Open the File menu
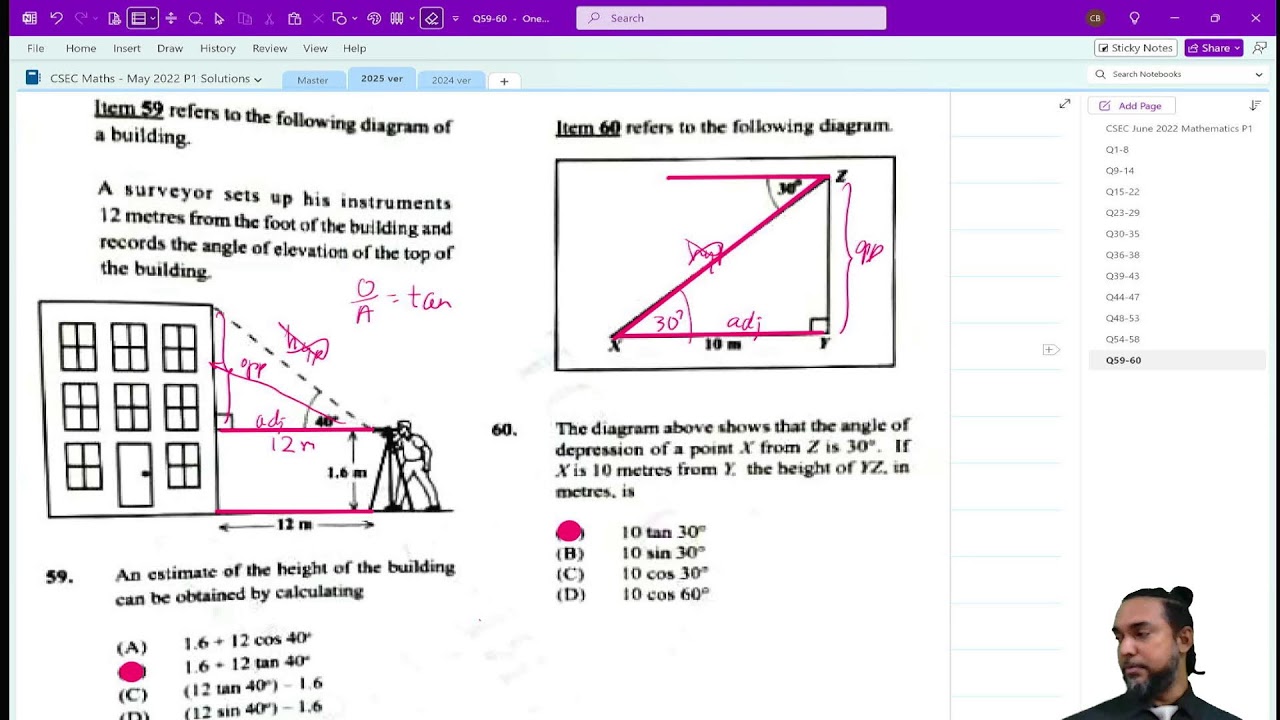 coord(36,48)
